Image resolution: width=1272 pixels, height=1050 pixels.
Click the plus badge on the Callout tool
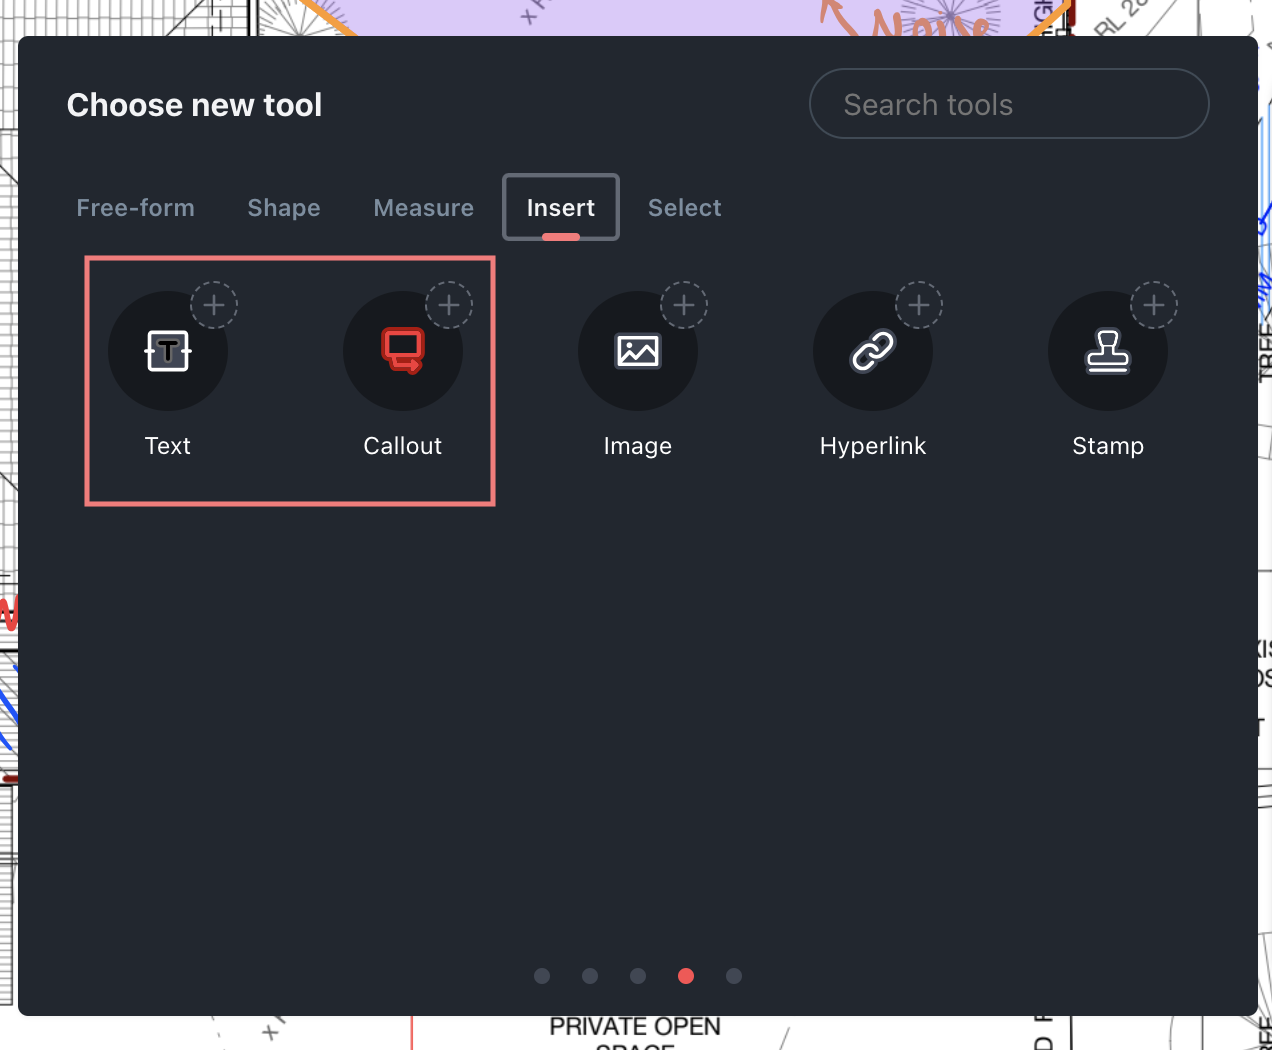449,305
